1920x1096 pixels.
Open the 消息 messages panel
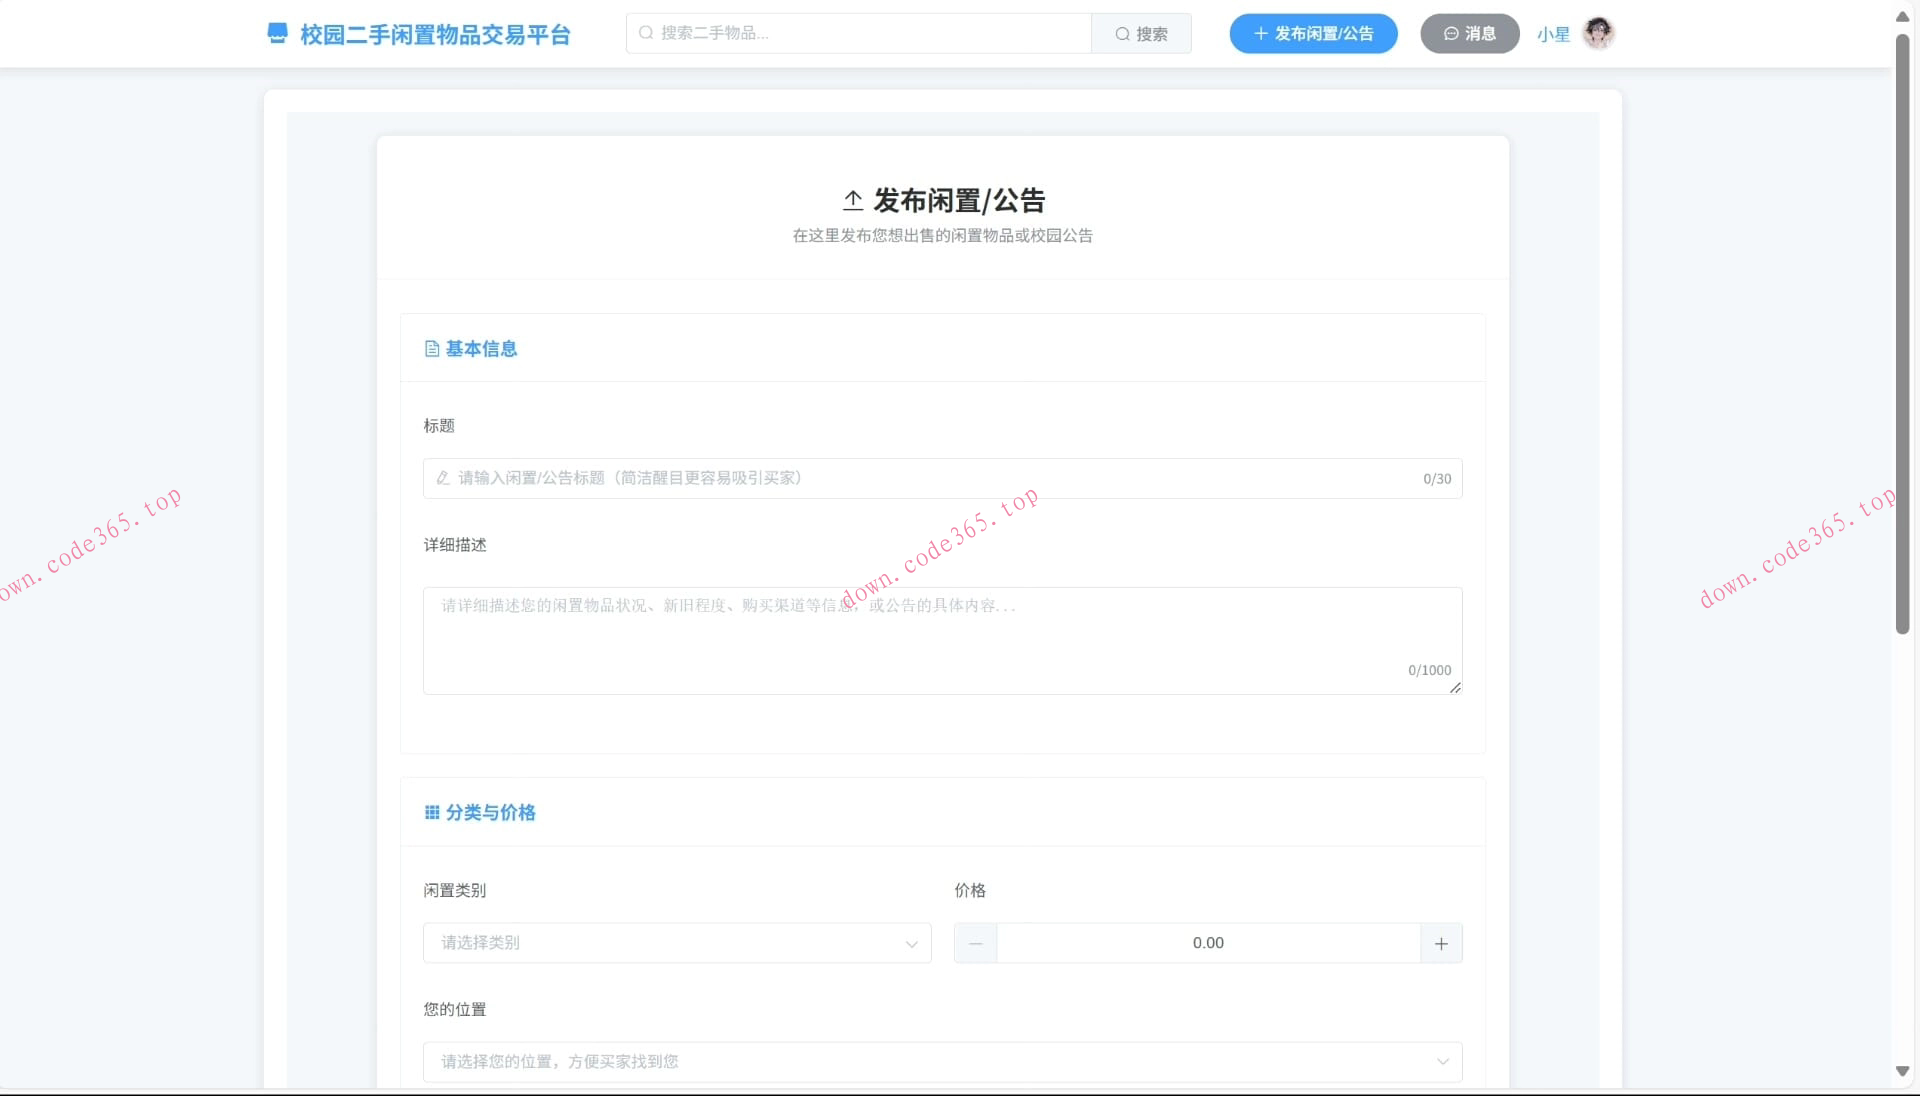(x=1469, y=33)
